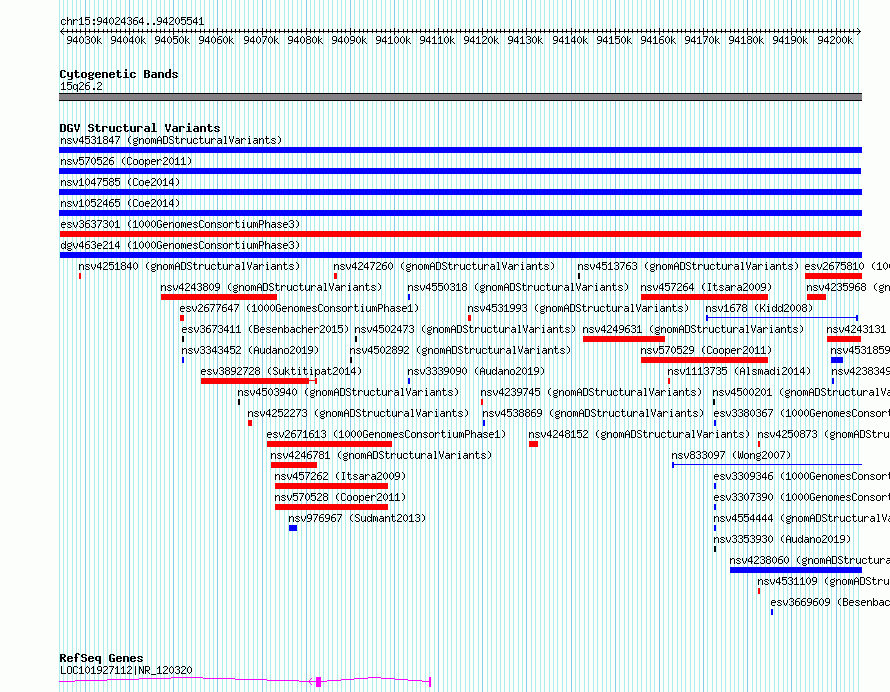Select the nsv4247260 variant label

pyautogui.click(x=444, y=266)
